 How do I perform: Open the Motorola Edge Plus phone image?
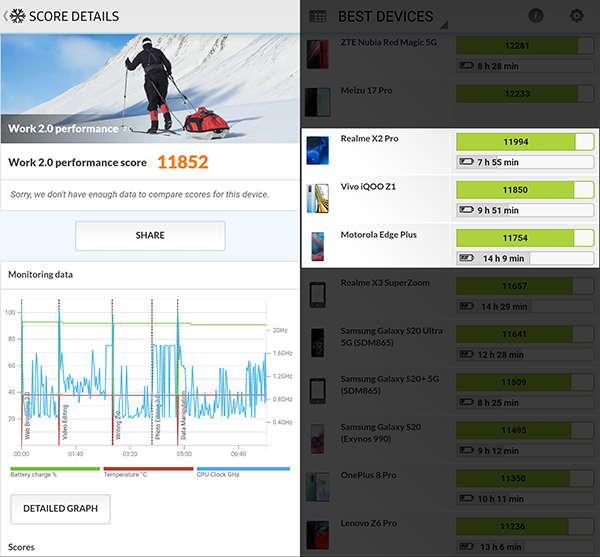click(317, 247)
